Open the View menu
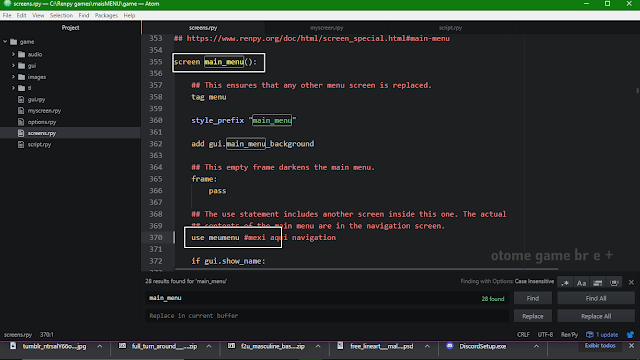 tap(38, 16)
